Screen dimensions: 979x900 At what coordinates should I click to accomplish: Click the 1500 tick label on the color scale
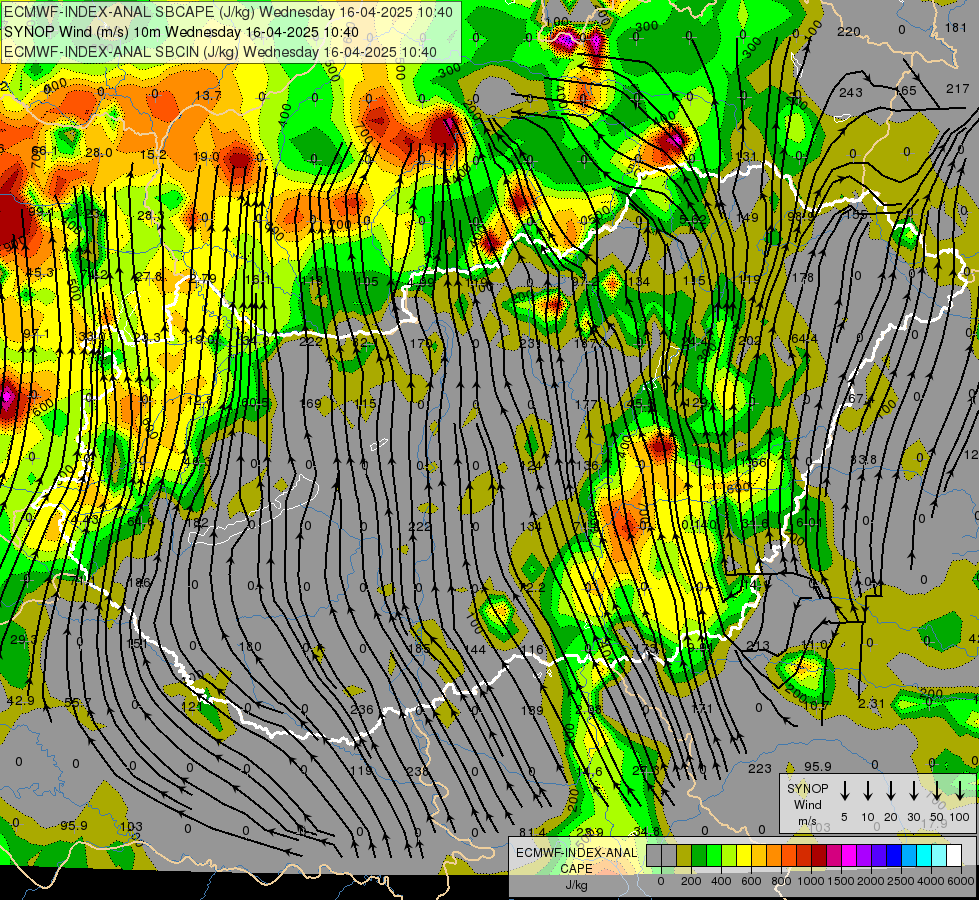(x=841, y=881)
